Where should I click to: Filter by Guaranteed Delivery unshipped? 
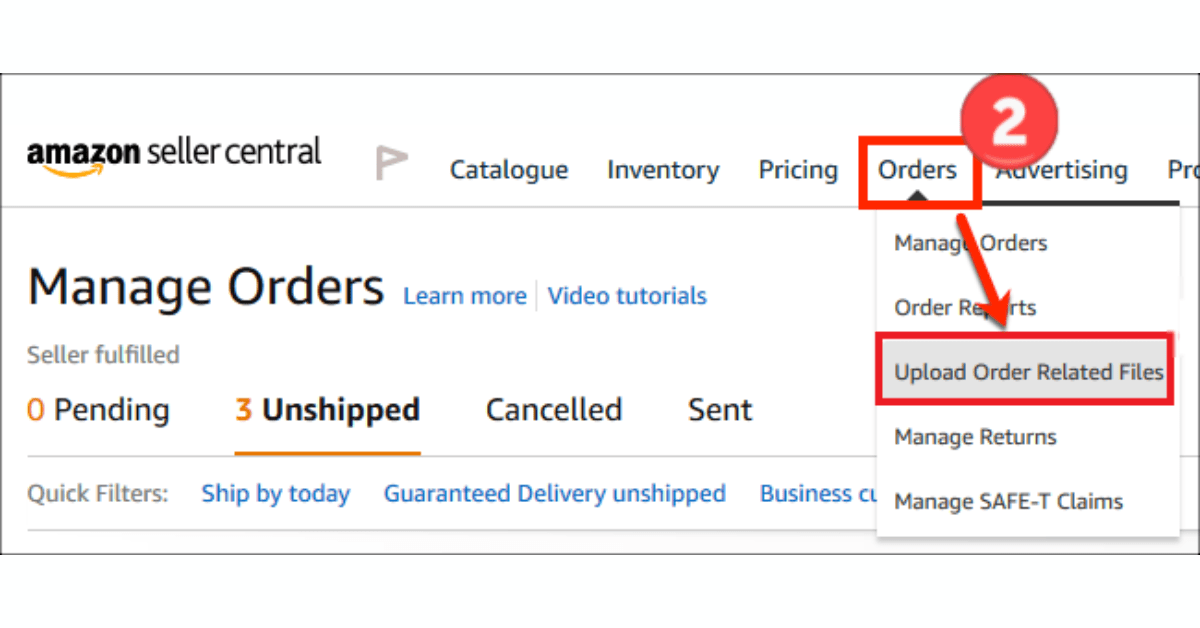pos(554,493)
